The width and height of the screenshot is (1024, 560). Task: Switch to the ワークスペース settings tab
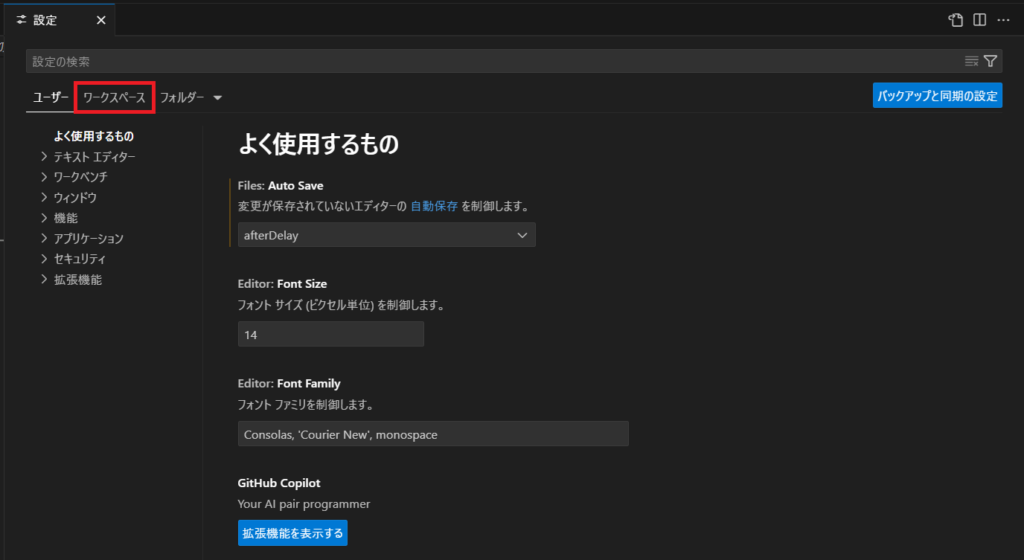(115, 98)
